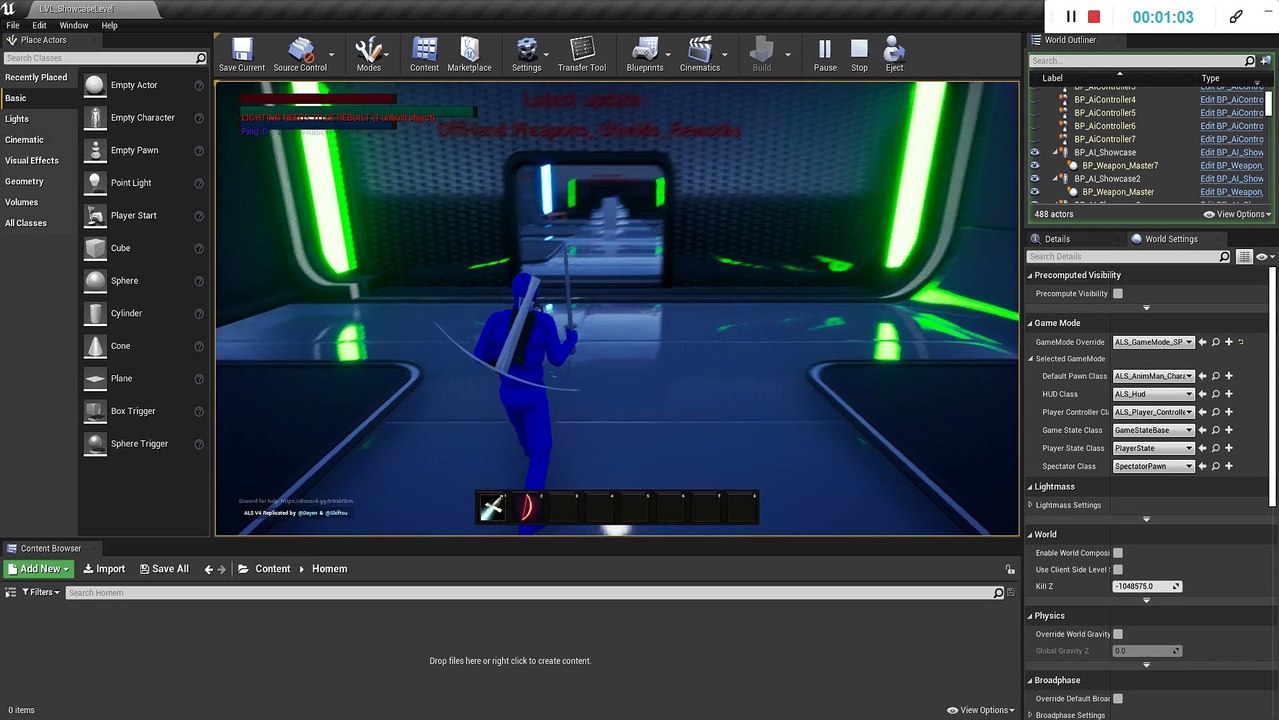The width and height of the screenshot is (1279, 720).
Task: Open the Help menu
Action: 109,25
